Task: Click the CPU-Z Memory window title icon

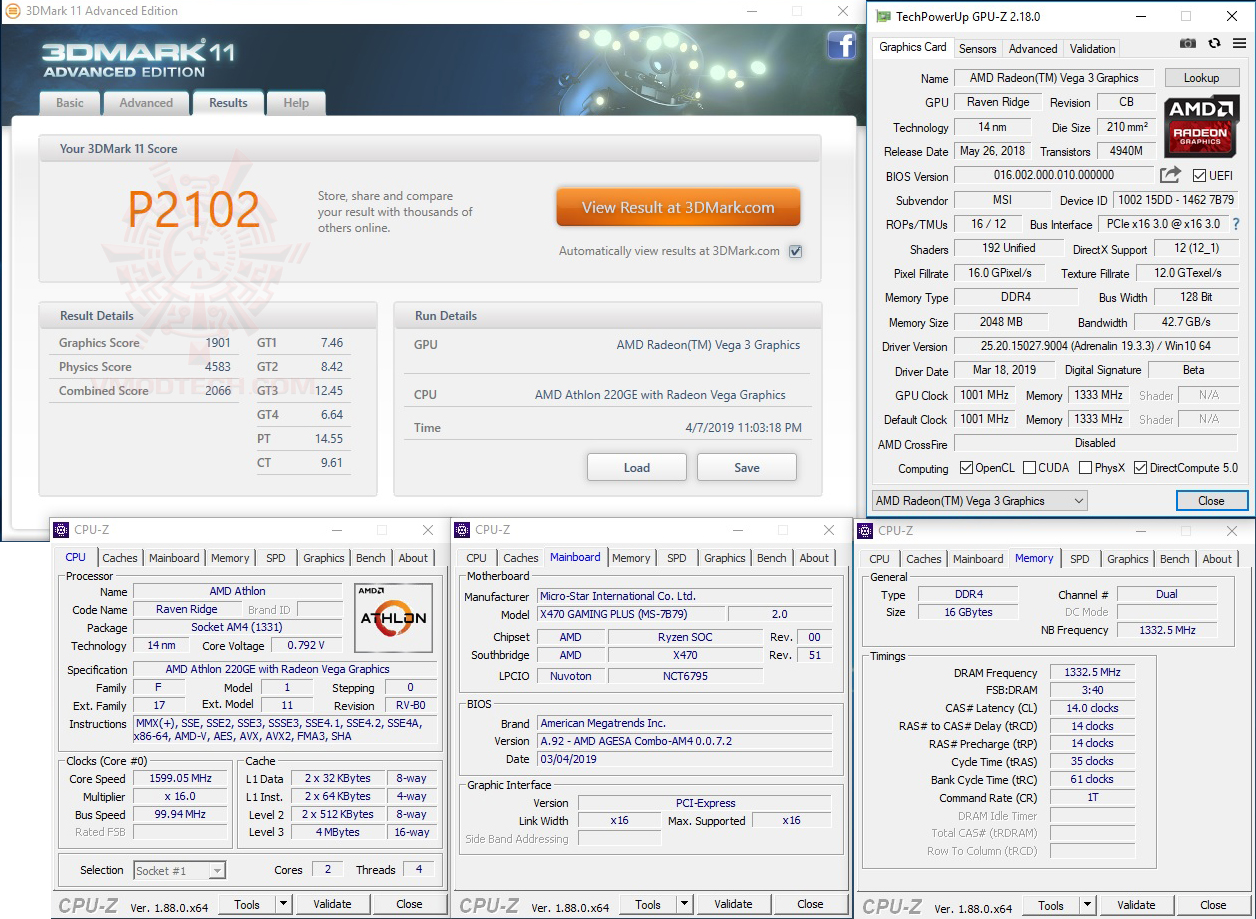Action: 865,531
